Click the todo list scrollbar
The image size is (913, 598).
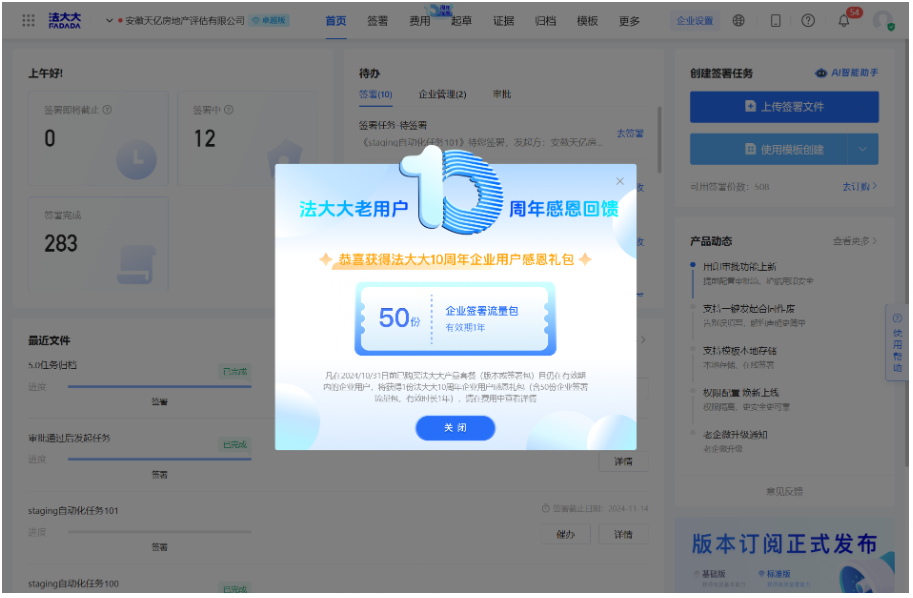pos(661,140)
